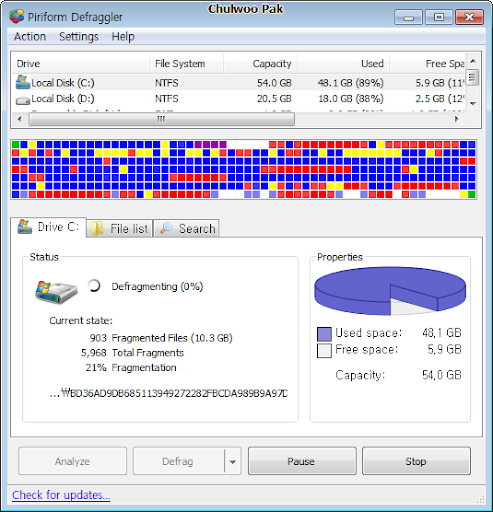Select the Local Disk (D:) drive icon

click(x=23, y=100)
